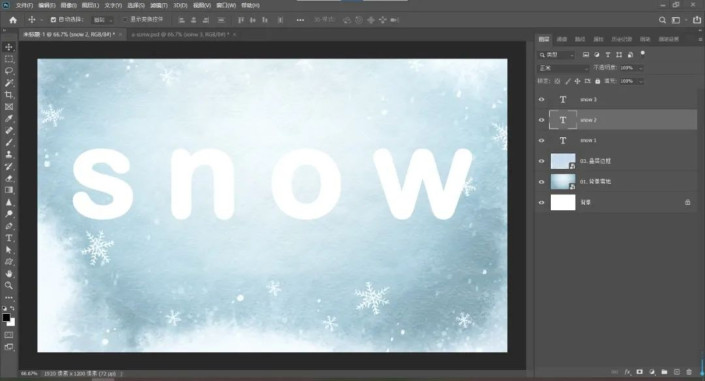The height and width of the screenshot is (381, 705).
Task: Open the 3D(D) menu
Action: click(180, 5)
